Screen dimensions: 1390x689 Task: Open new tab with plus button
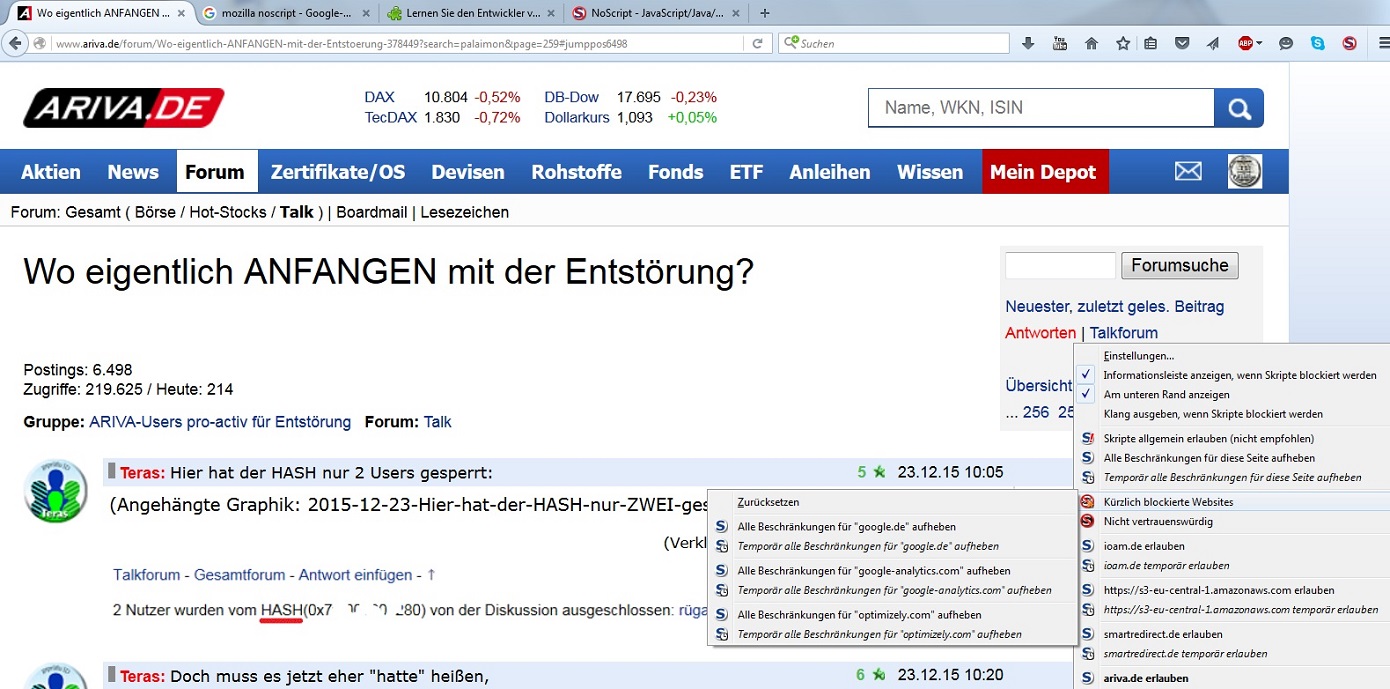765,13
